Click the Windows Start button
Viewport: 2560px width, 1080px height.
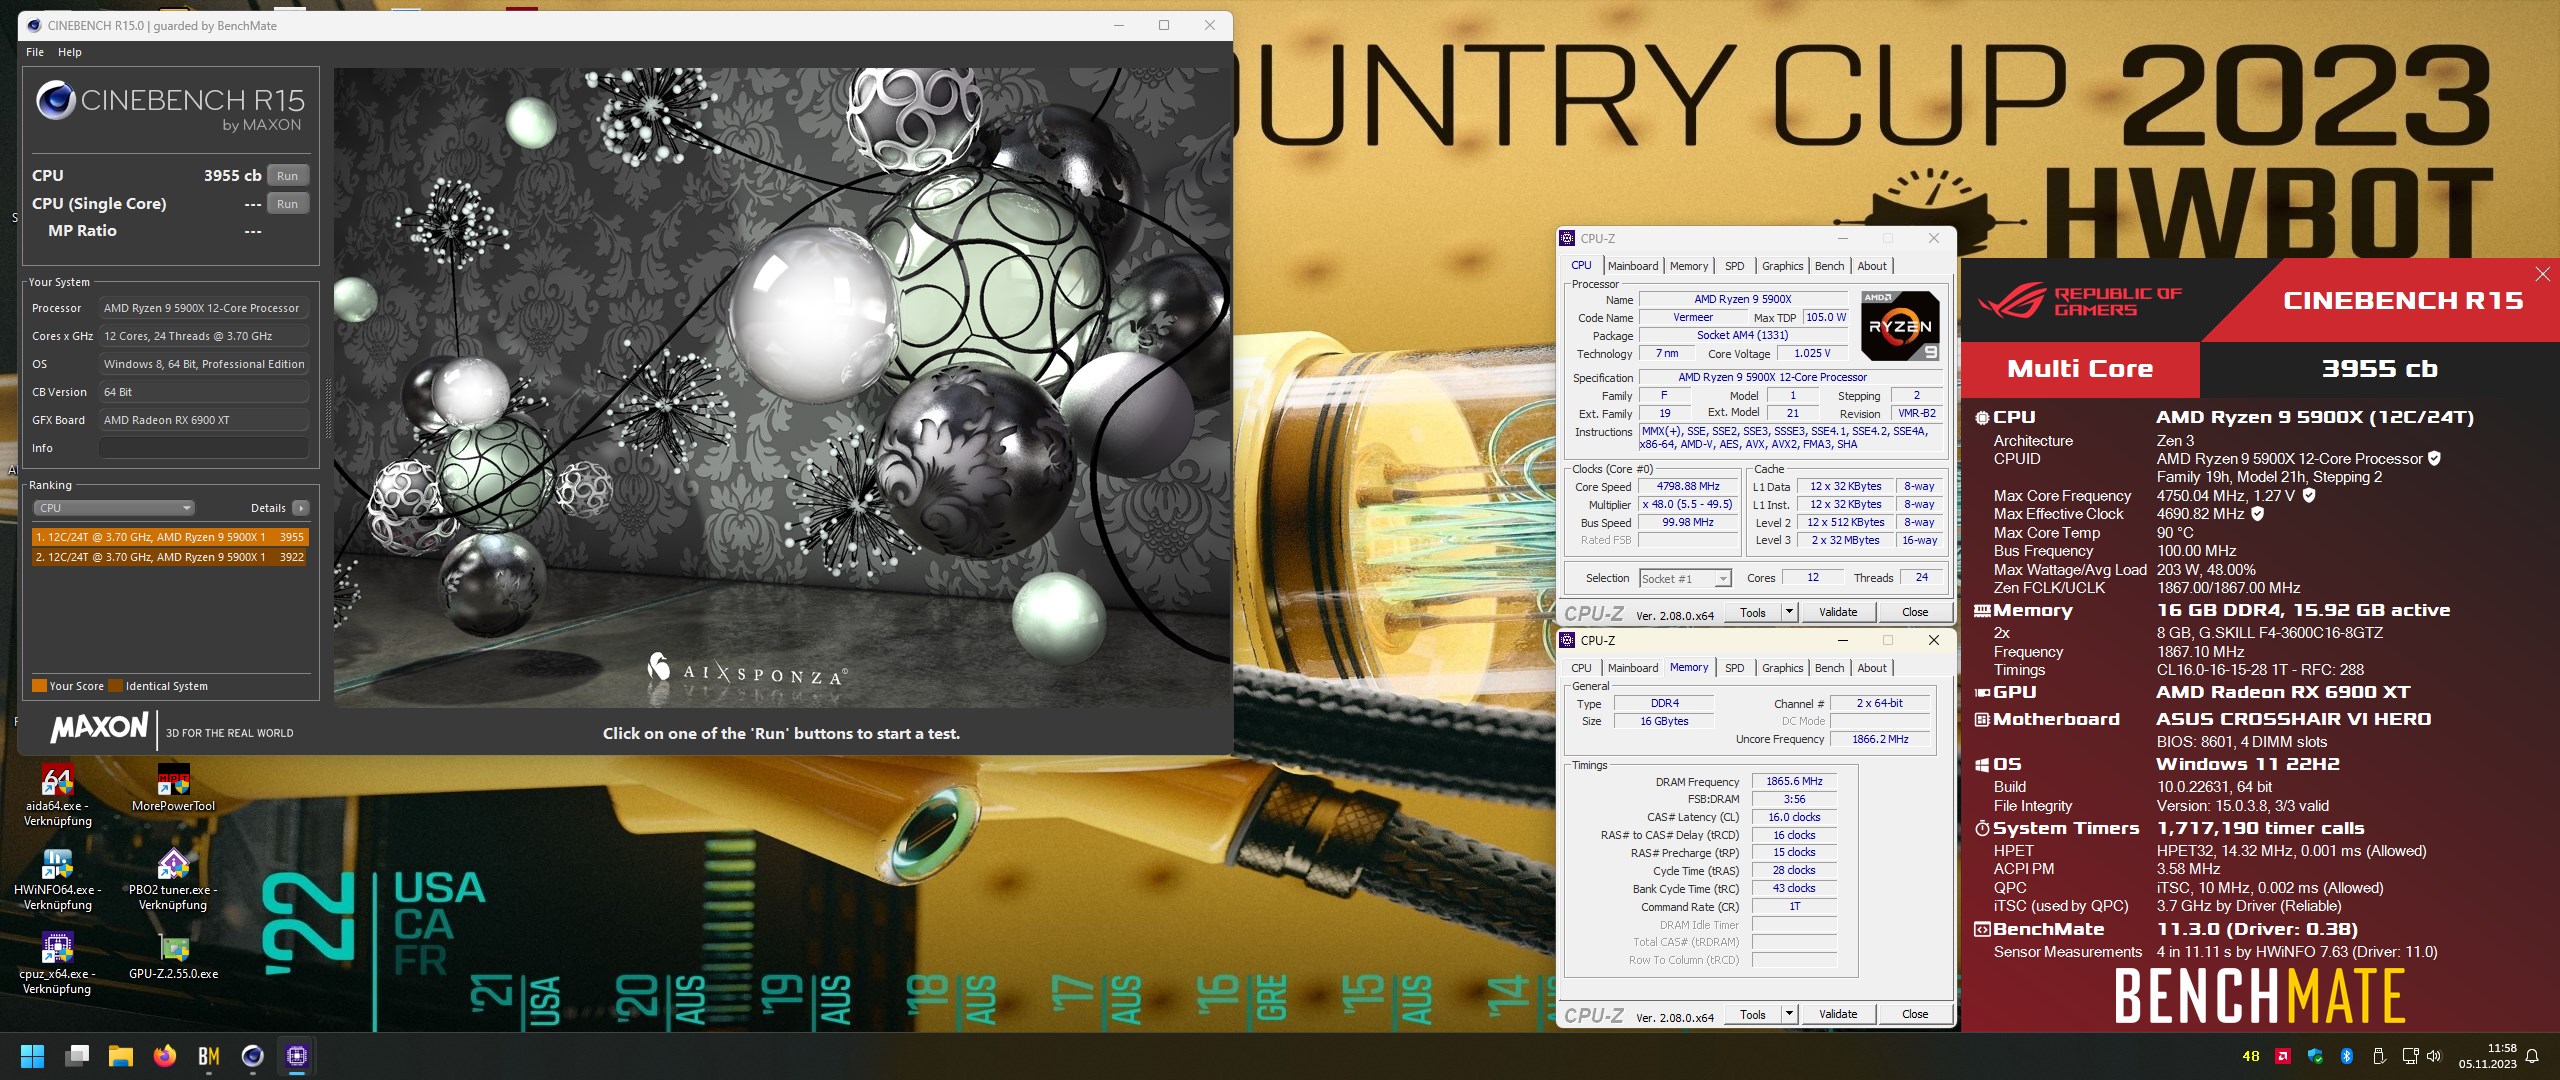pyautogui.click(x=32, y=1056)
